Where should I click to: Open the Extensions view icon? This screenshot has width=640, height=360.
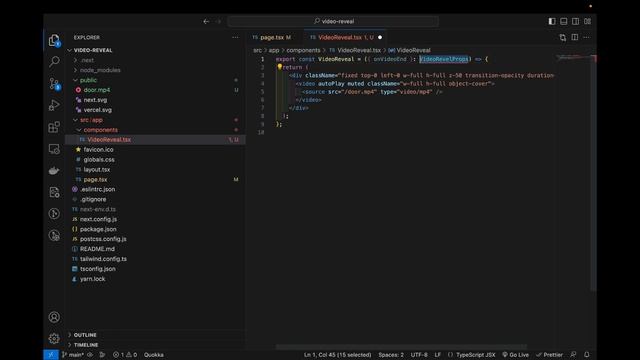point(54,127)
